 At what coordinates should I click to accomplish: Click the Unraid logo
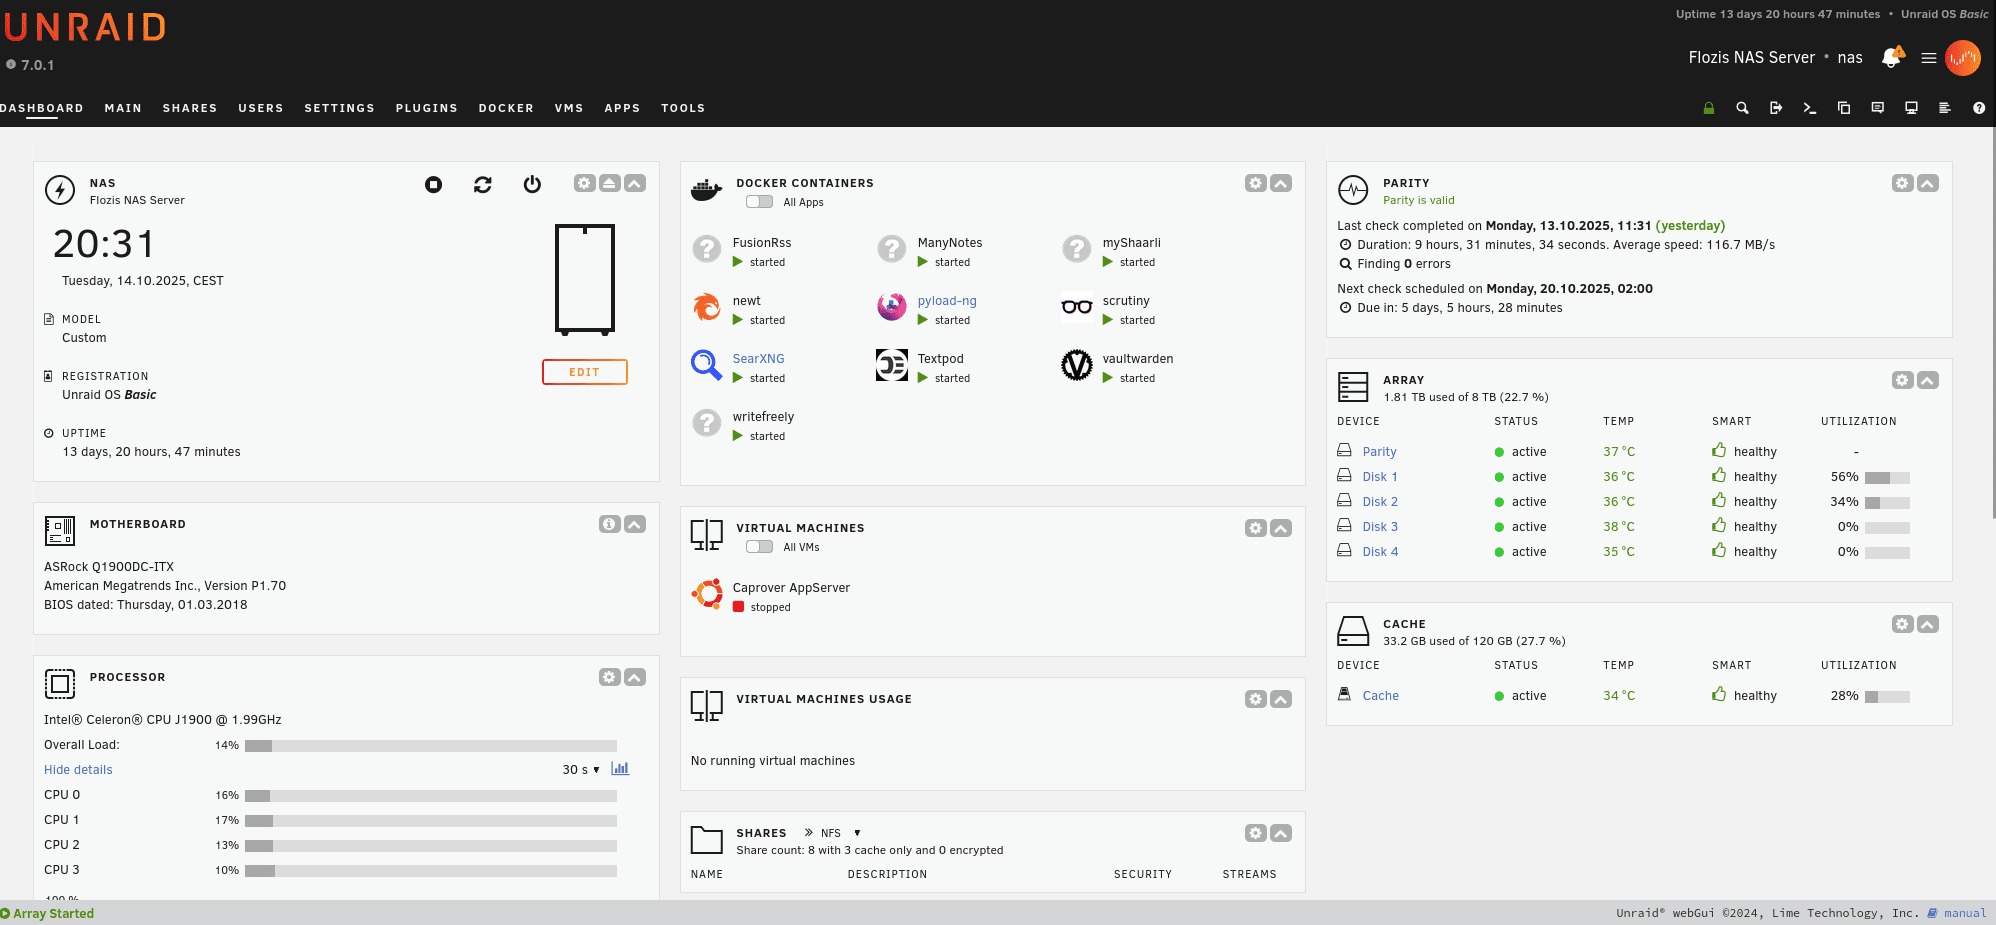86,27
